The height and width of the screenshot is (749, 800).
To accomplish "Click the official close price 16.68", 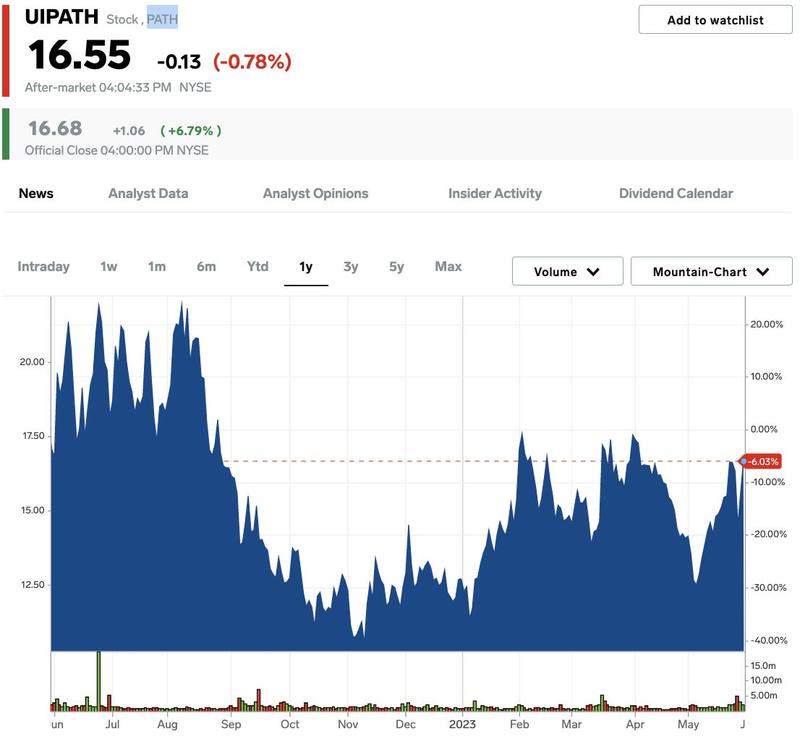I will [x=55, y=128].
